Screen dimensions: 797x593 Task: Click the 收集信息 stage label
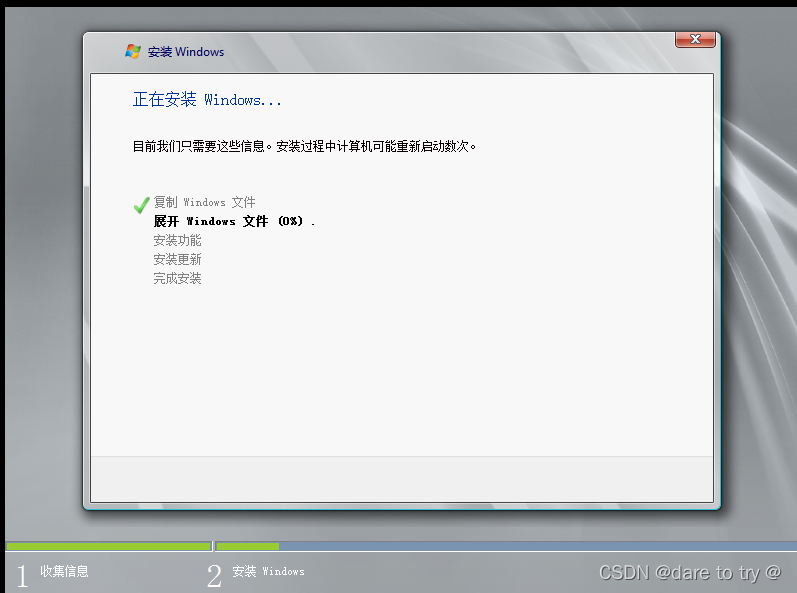(x=65, y=571)
